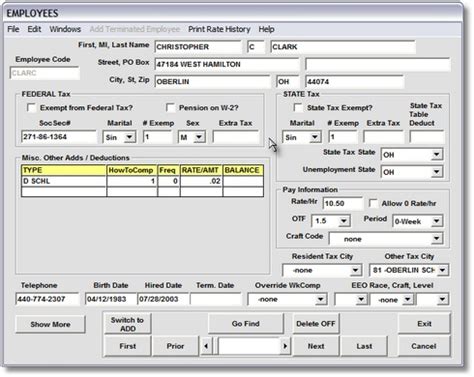Image resolution: width=474 pixels, height=377 pixels.
Task: Click the Federal Extra Tax field
Action: tap(236, 137)
